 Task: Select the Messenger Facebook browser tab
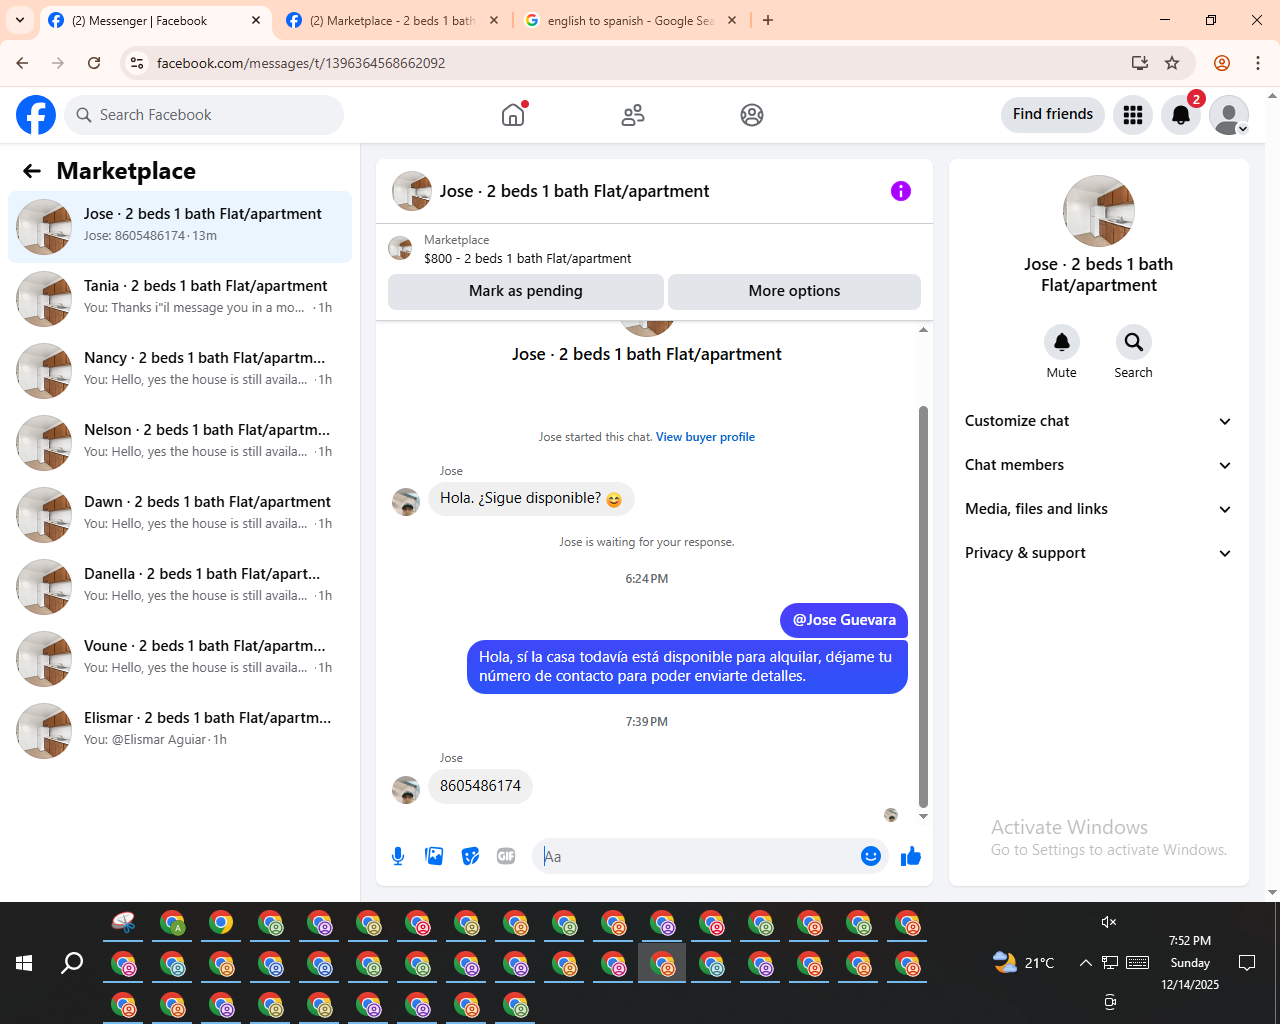154,20
